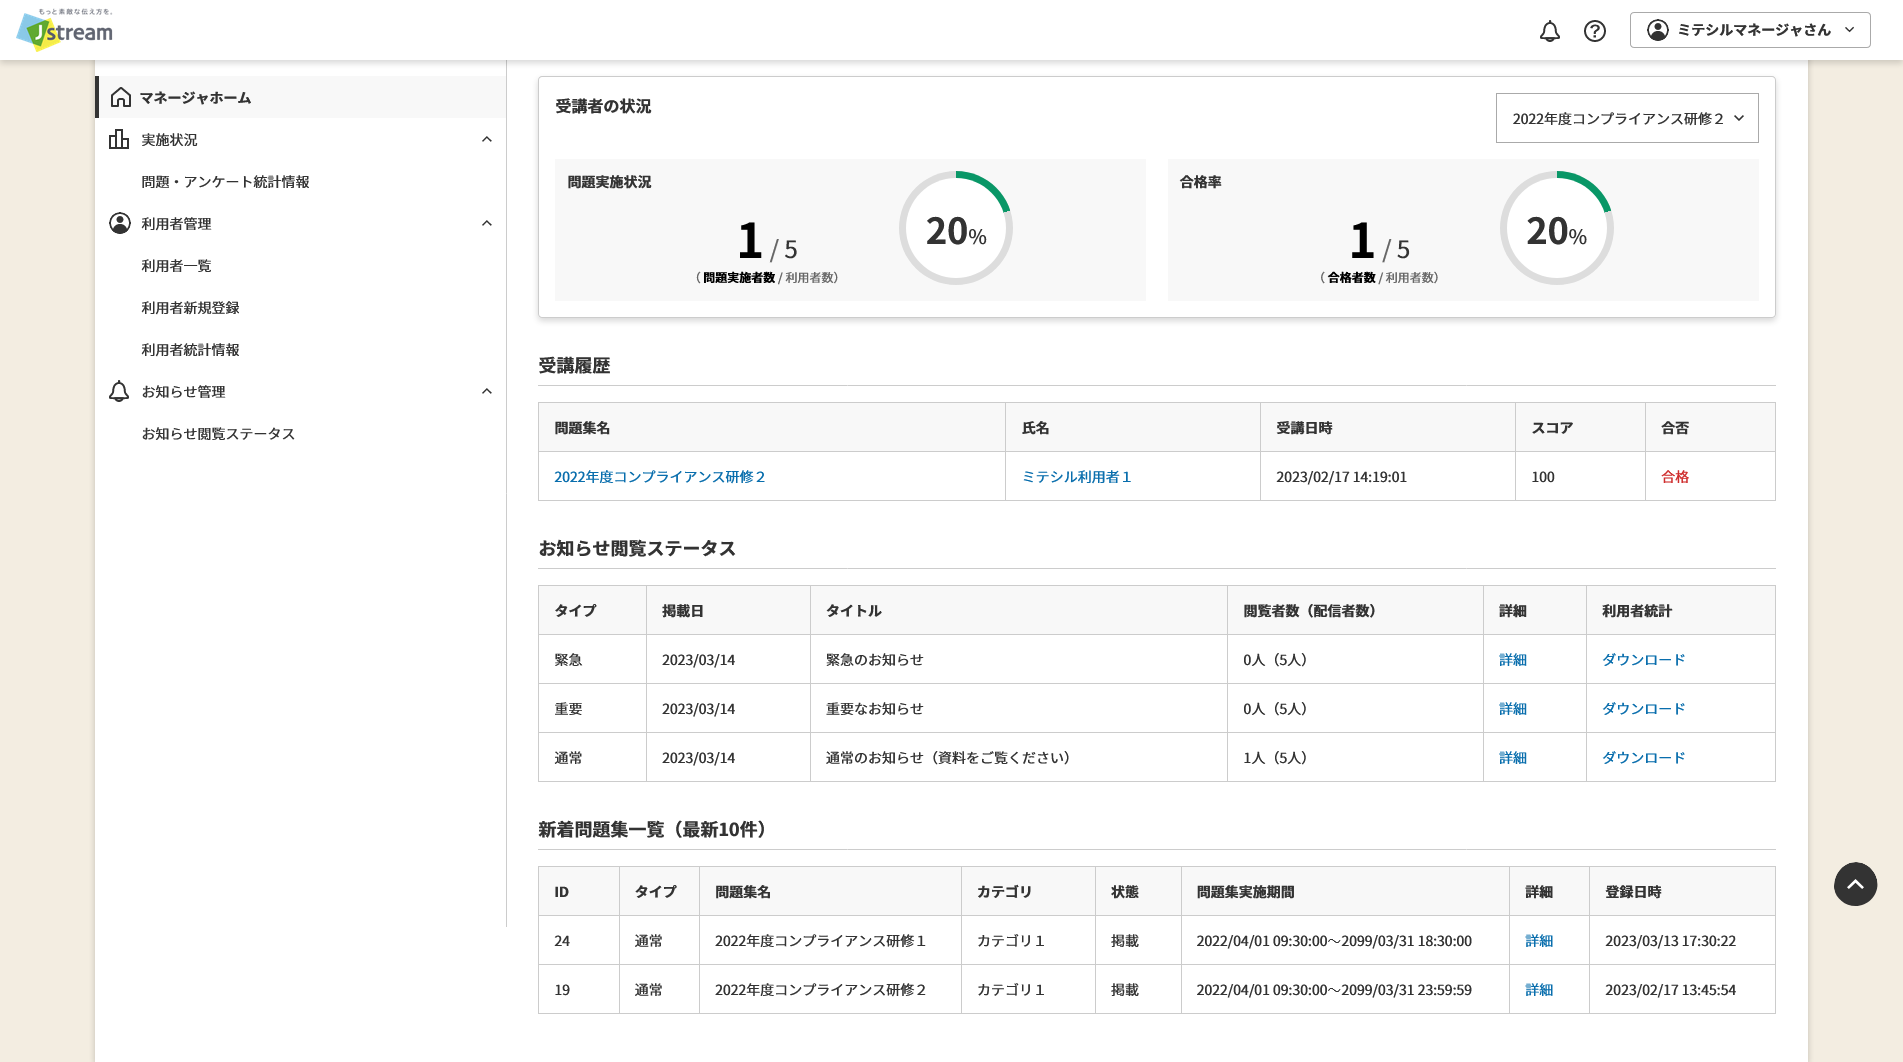Click 2022年度コンプライアンス研修１ in 新着問題集一覧

(x=820, y=941)
